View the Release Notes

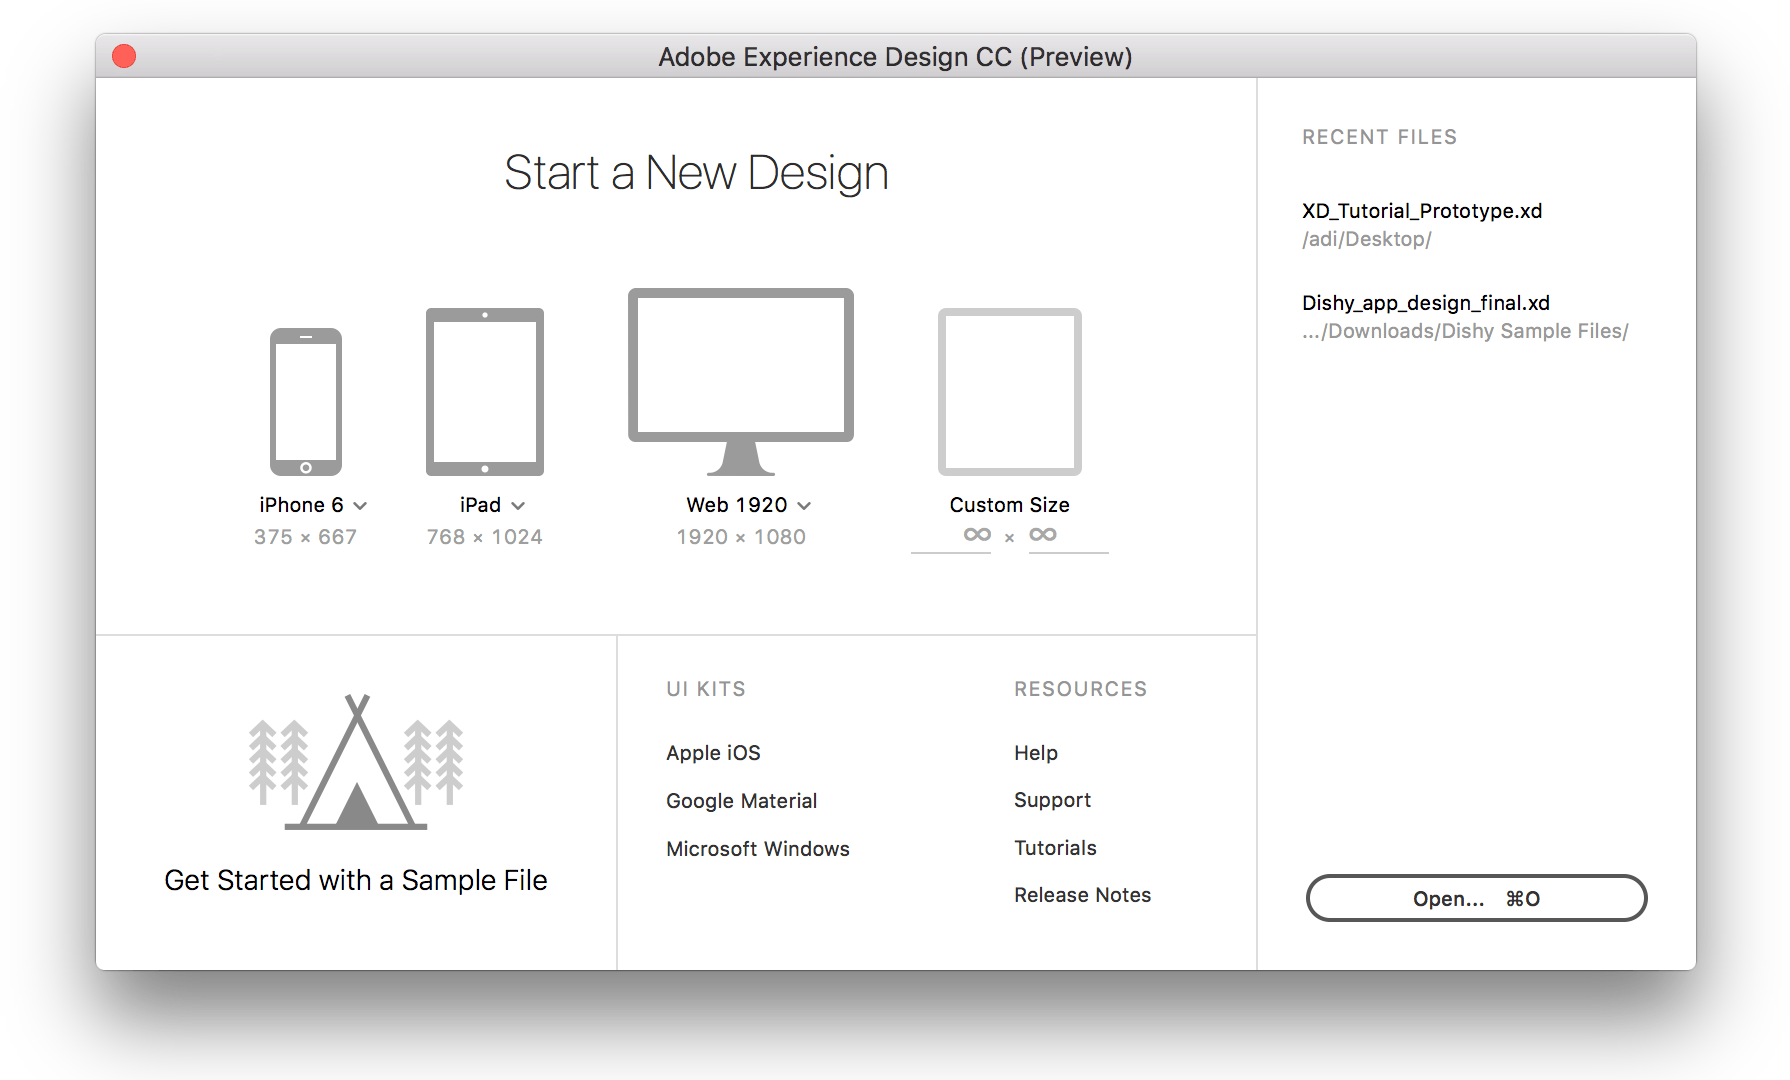click(x=1082, y=894)
